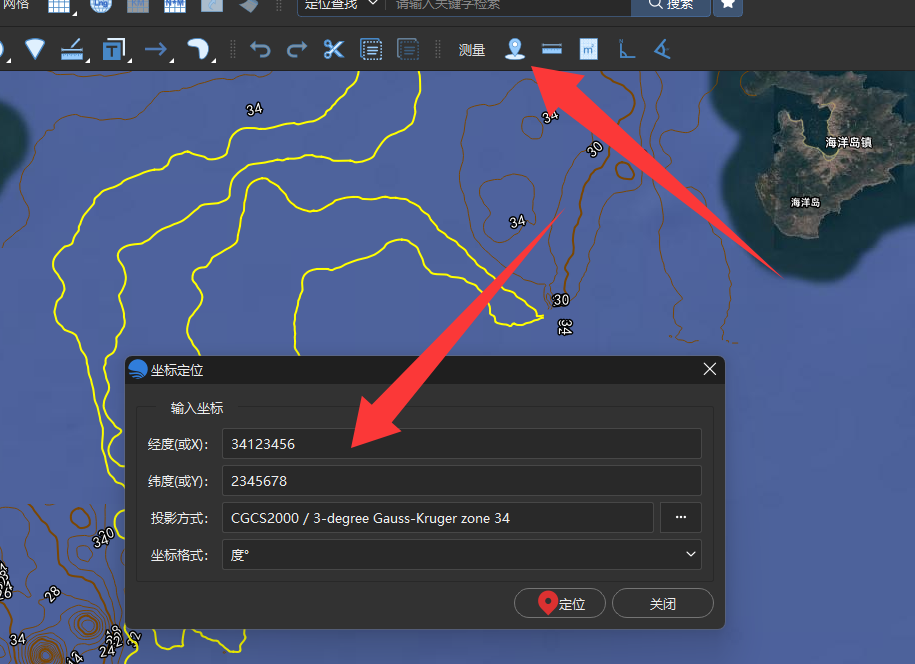Open the coordinate locate pin tool
915x664 pixels.
(x=515, y=49)
